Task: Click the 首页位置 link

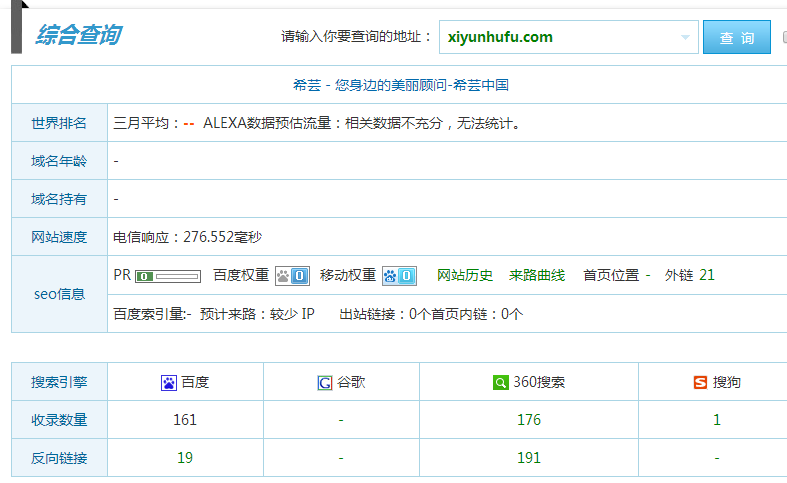Action: (x=610, y=275)
